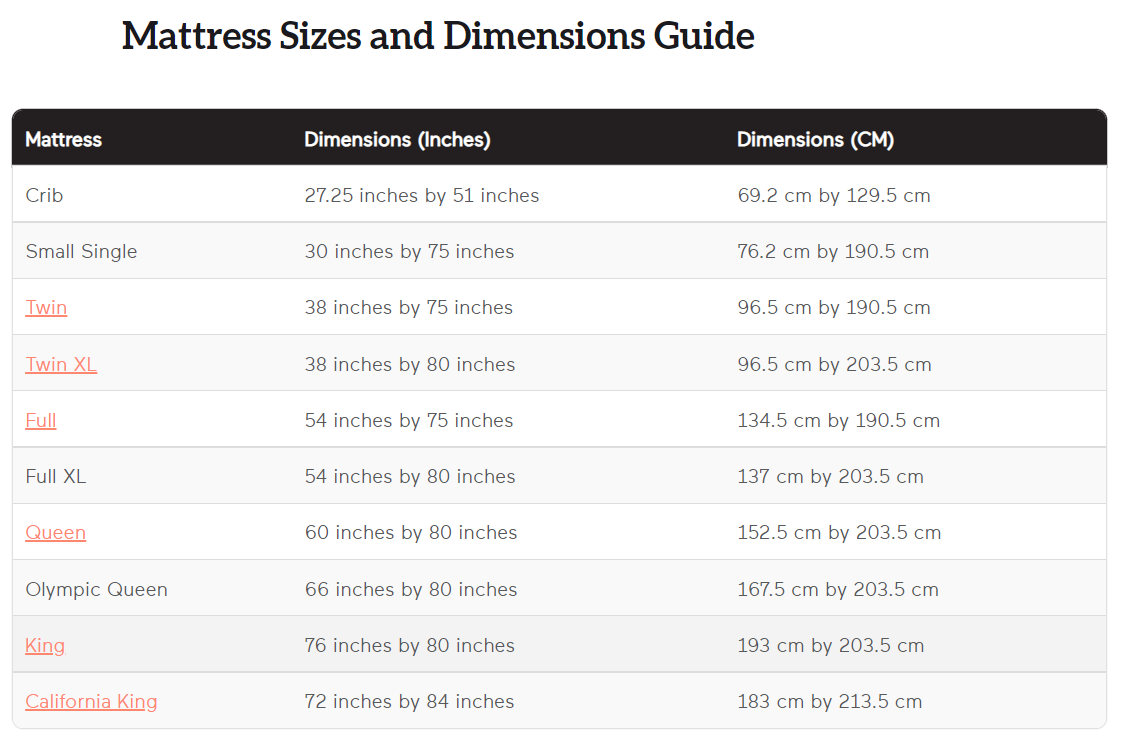This screenshot has height=739, width=1125.
Task: Click the 60 inches by 80 inches cell
Action: pyautogui.click(x=411, y=532)
